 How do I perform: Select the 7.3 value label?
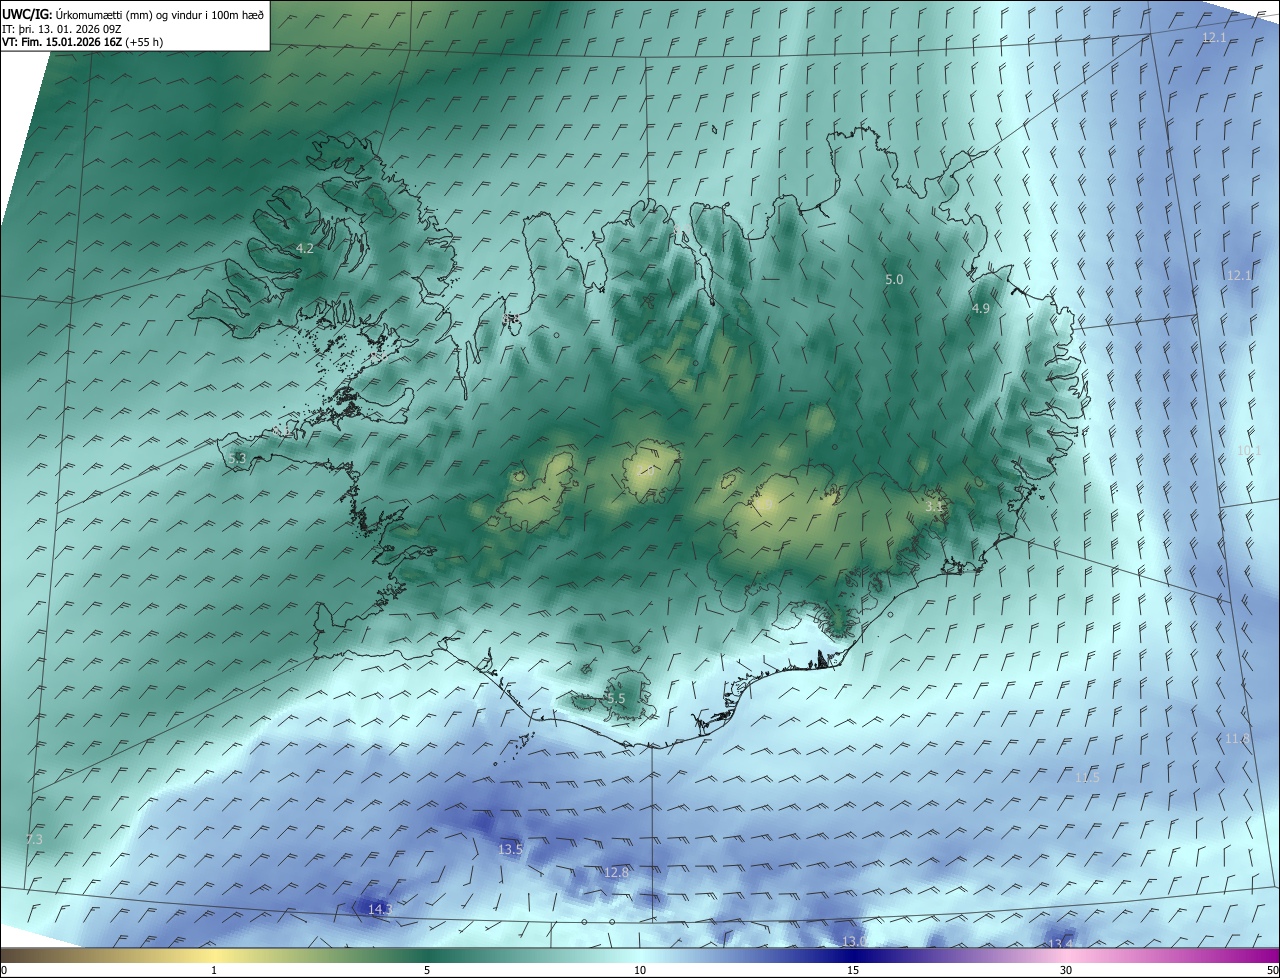tap(34, 839)
